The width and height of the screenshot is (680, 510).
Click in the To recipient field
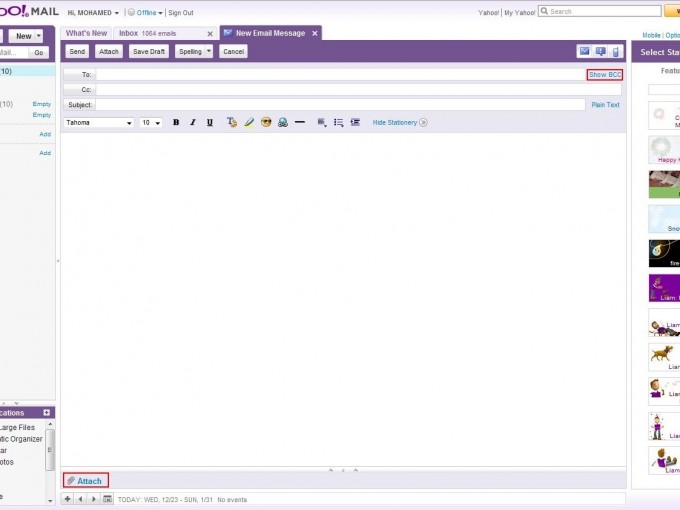point(340,75)
